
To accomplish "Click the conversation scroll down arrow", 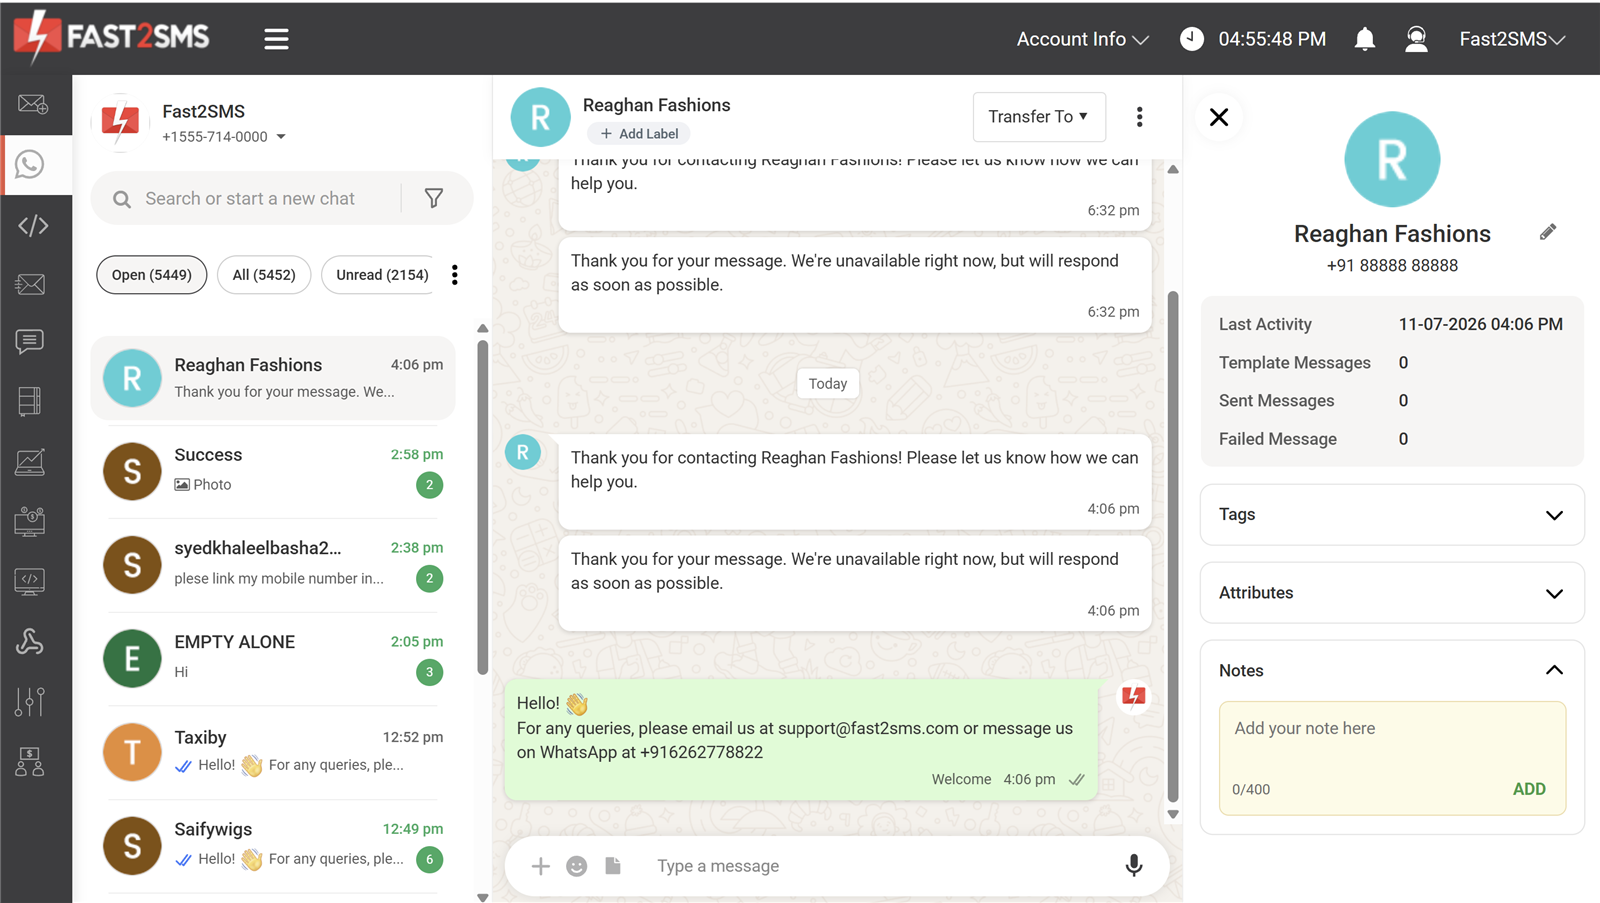I will click(1173, 814).
